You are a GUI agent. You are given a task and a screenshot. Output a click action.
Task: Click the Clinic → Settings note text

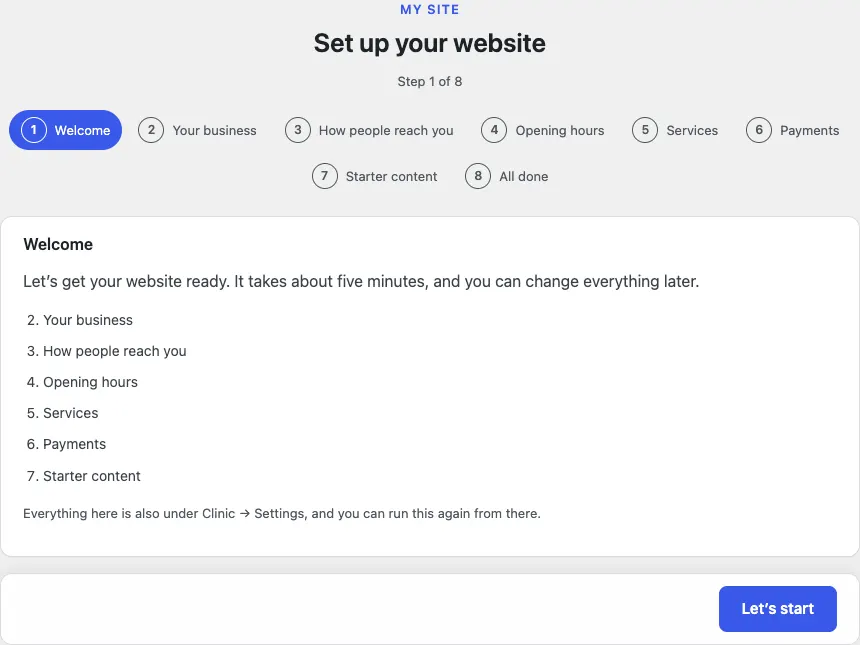coord(282,513)
